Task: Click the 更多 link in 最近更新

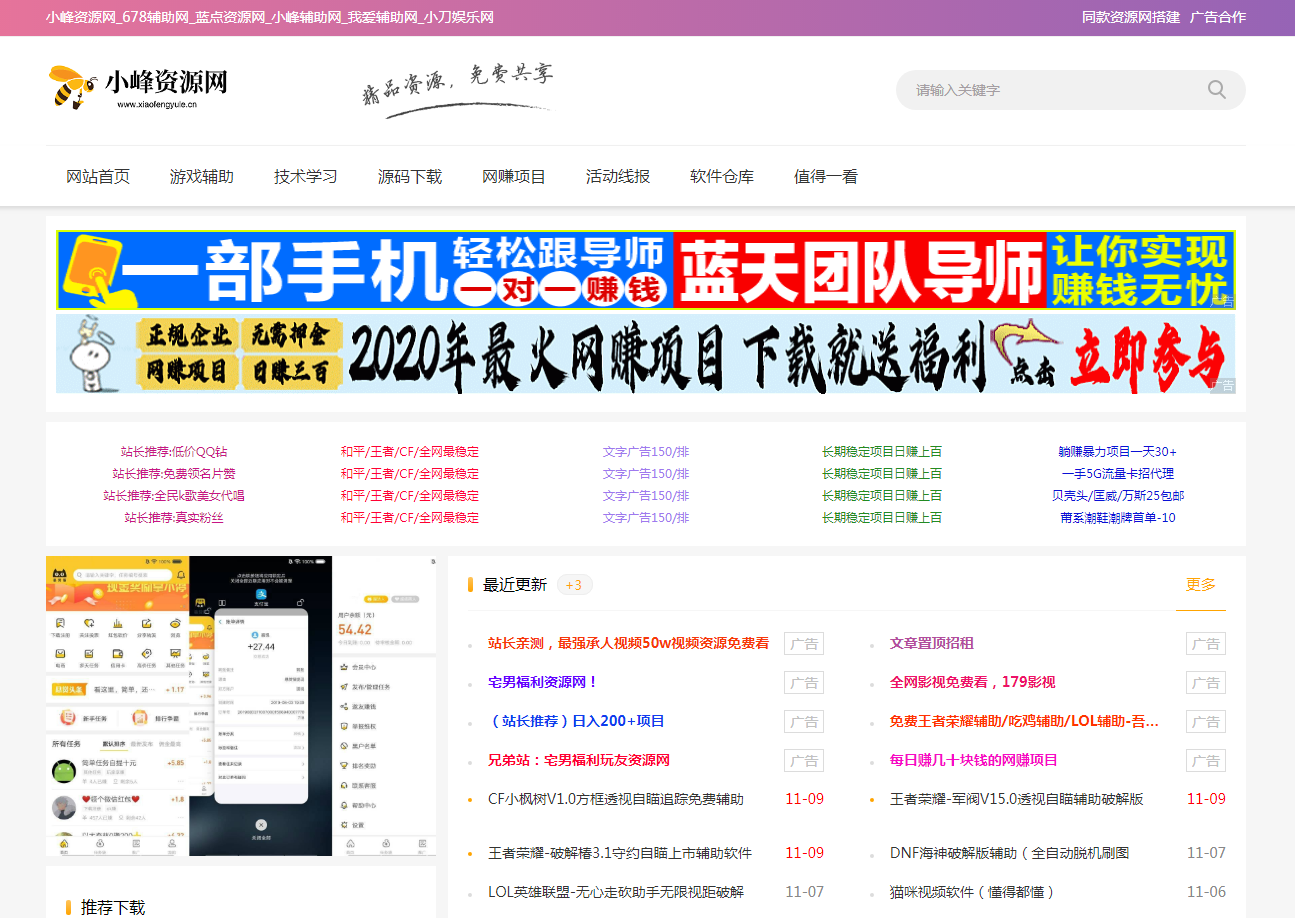Action: click(1200, 585)
